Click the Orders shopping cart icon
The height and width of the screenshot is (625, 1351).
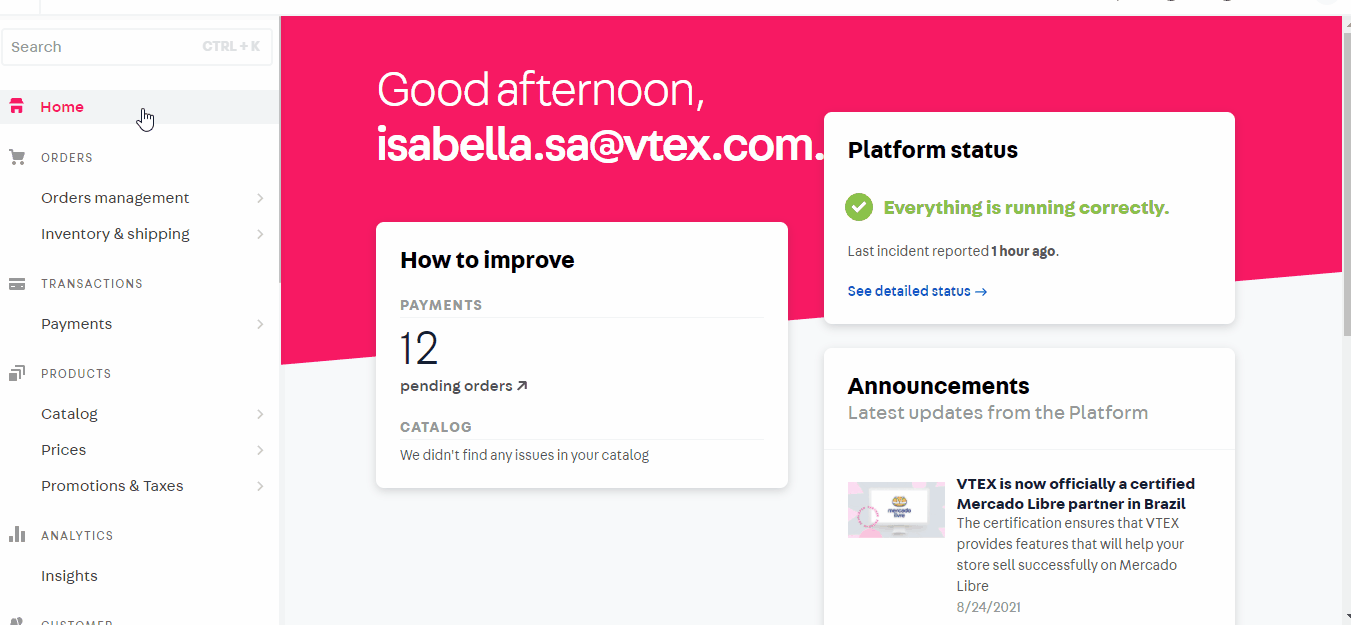16,158
